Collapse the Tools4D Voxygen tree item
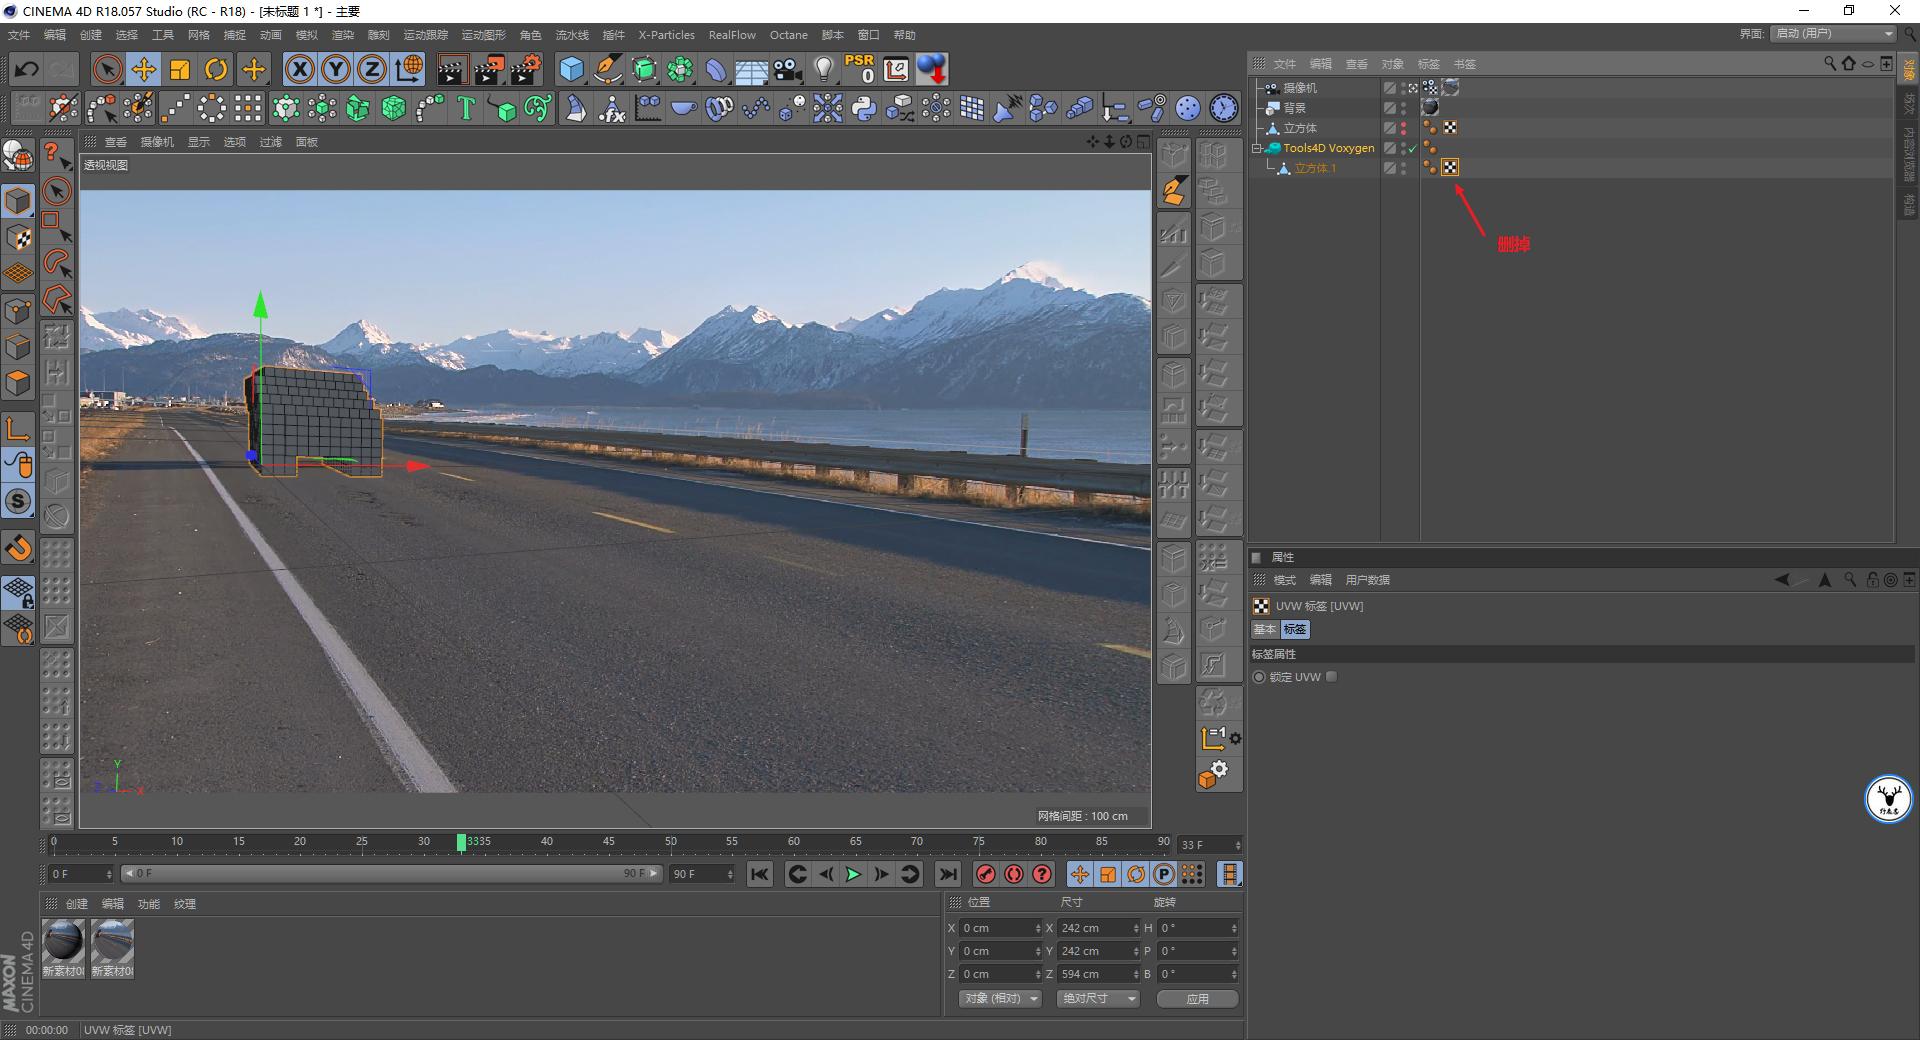The width and height of the screenshot is (1920, 1040). click(1258, 148)
